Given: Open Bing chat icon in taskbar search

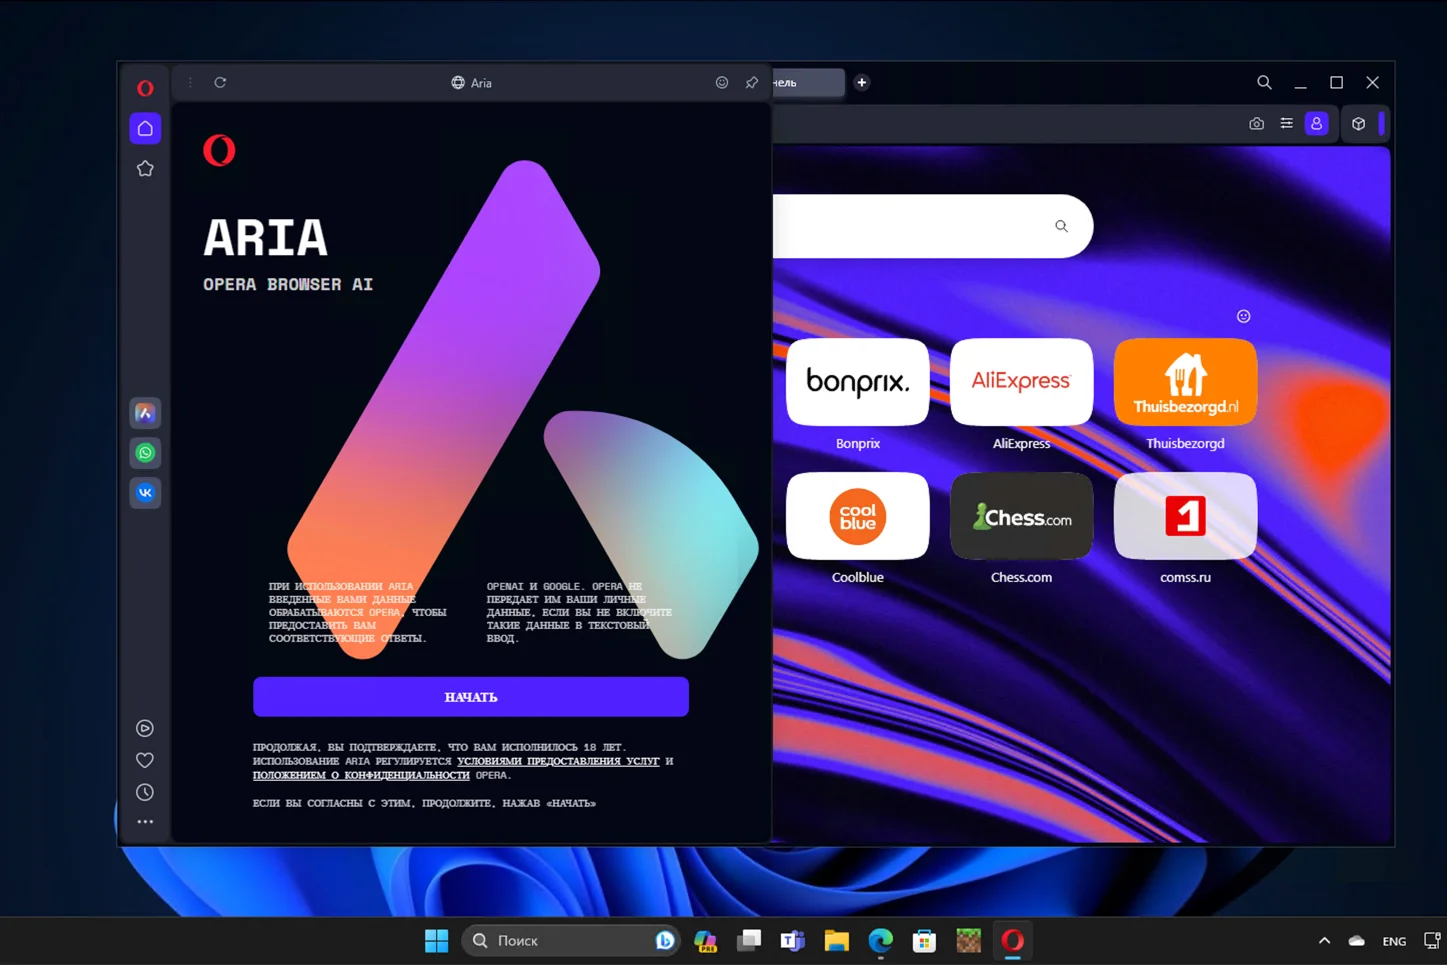Looking at the screenshot, I should [664, 941].
